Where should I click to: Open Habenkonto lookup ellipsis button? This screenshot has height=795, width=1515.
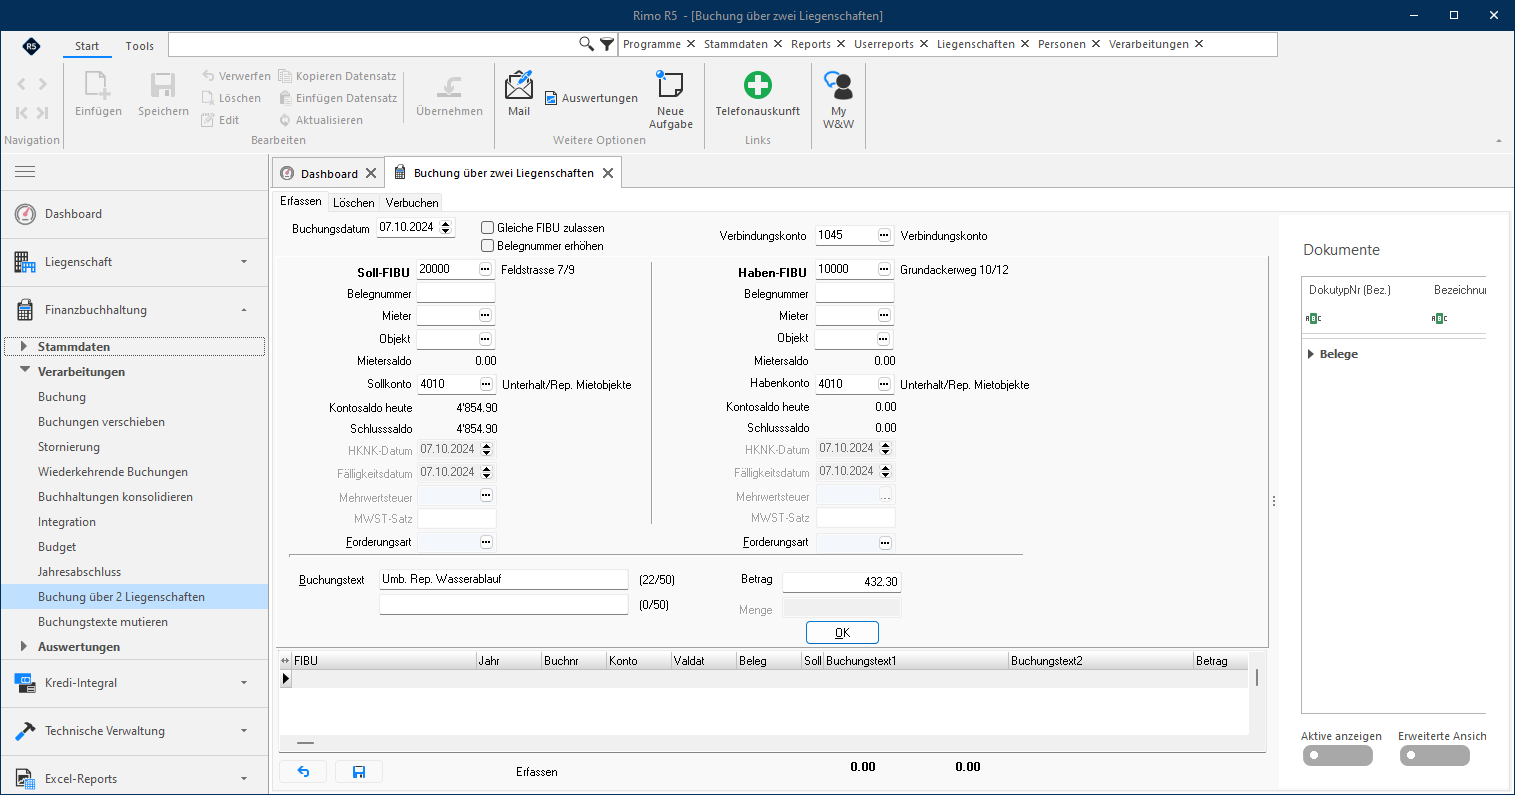(884, 384)
